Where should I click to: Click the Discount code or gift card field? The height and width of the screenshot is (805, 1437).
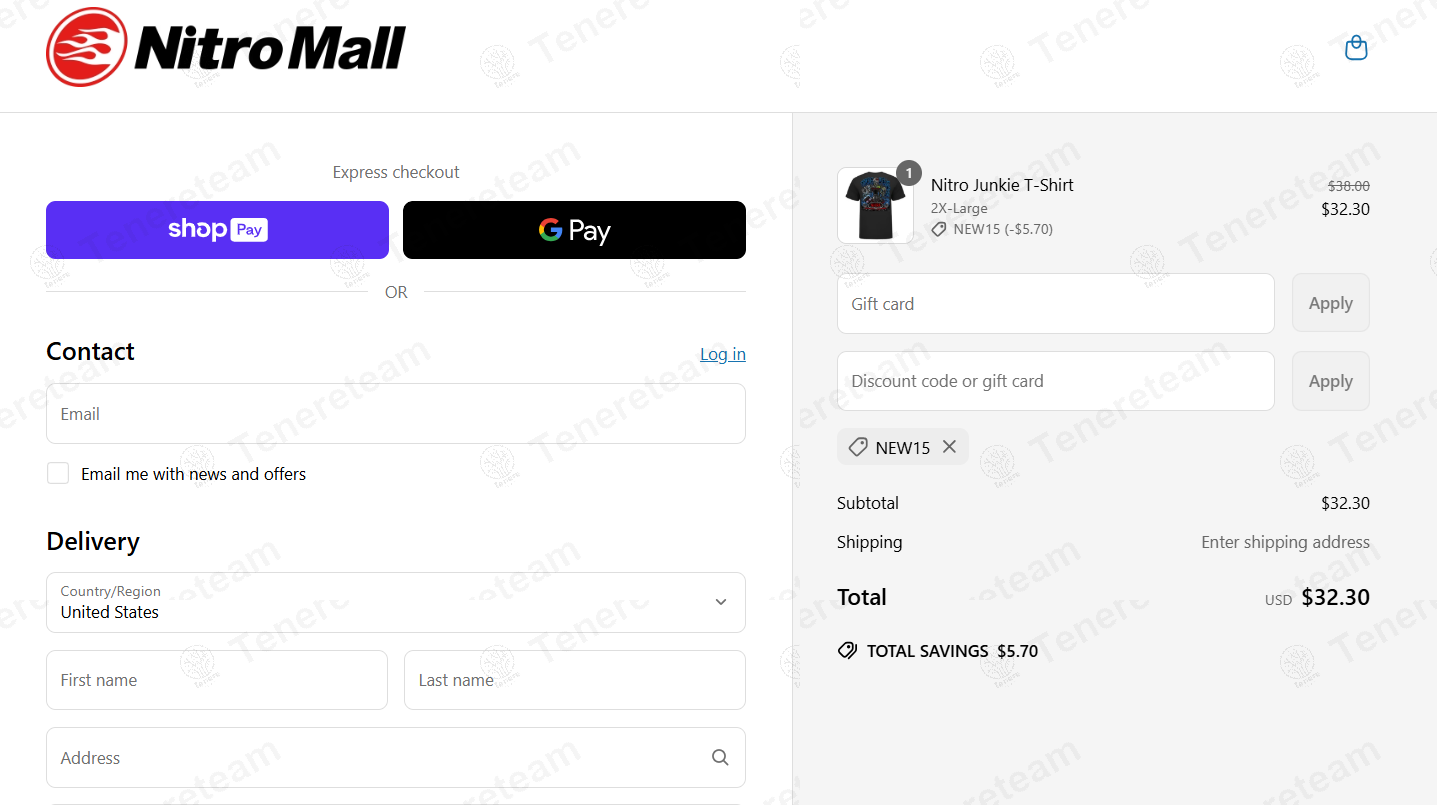click(1055, 381)
